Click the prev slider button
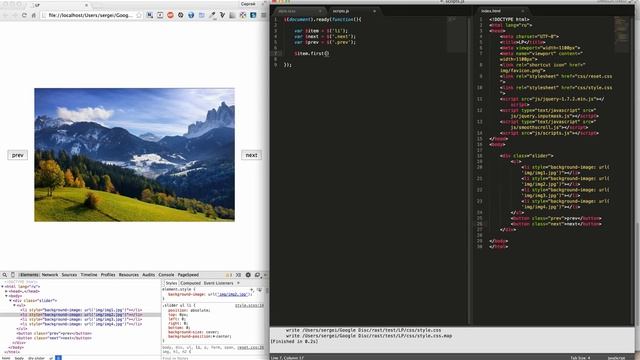 click(18, 155)
